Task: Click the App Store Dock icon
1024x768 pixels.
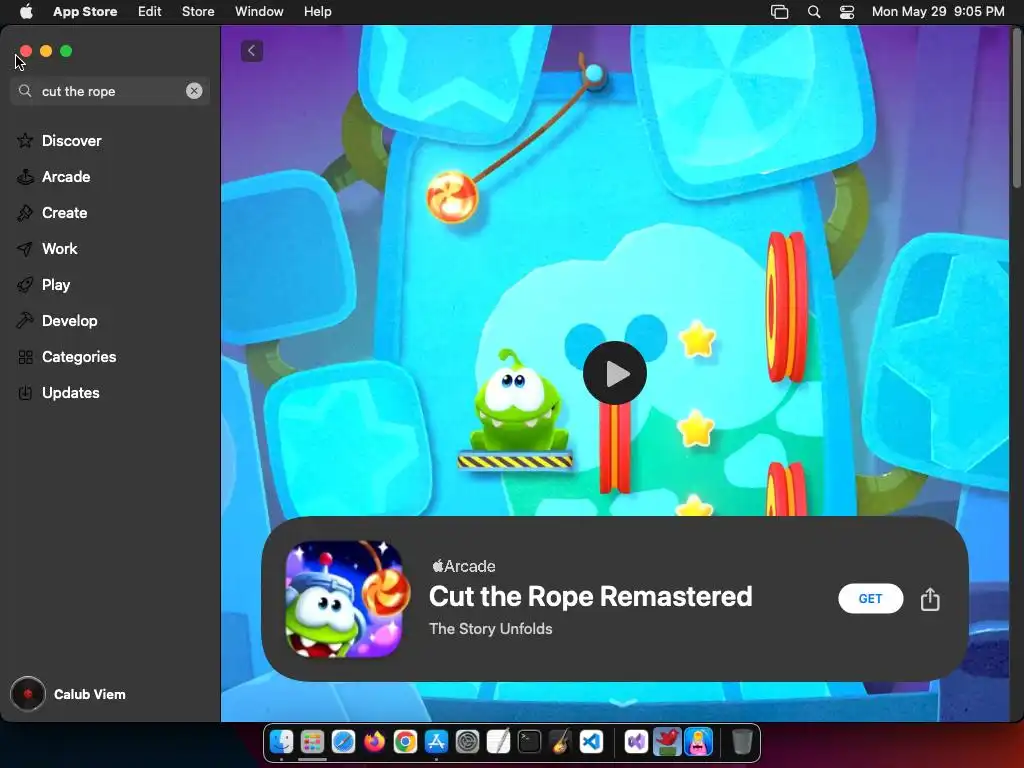Action: (x=436, y=742)
